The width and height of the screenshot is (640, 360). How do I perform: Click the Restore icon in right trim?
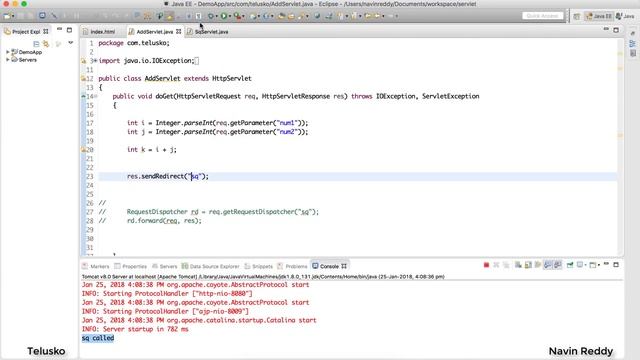633,33
